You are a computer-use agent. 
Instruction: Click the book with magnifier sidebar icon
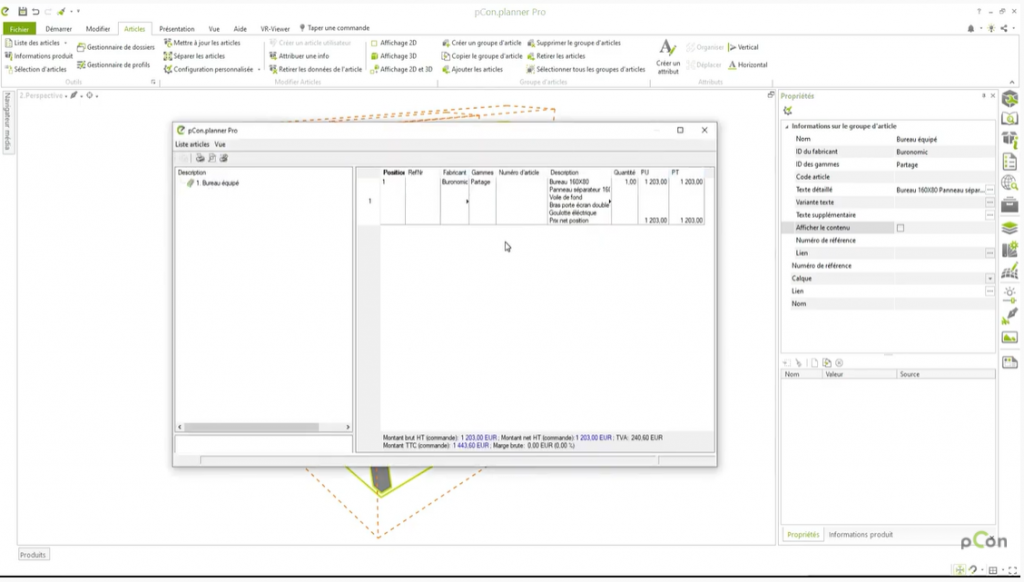(x=1010, y=119)
